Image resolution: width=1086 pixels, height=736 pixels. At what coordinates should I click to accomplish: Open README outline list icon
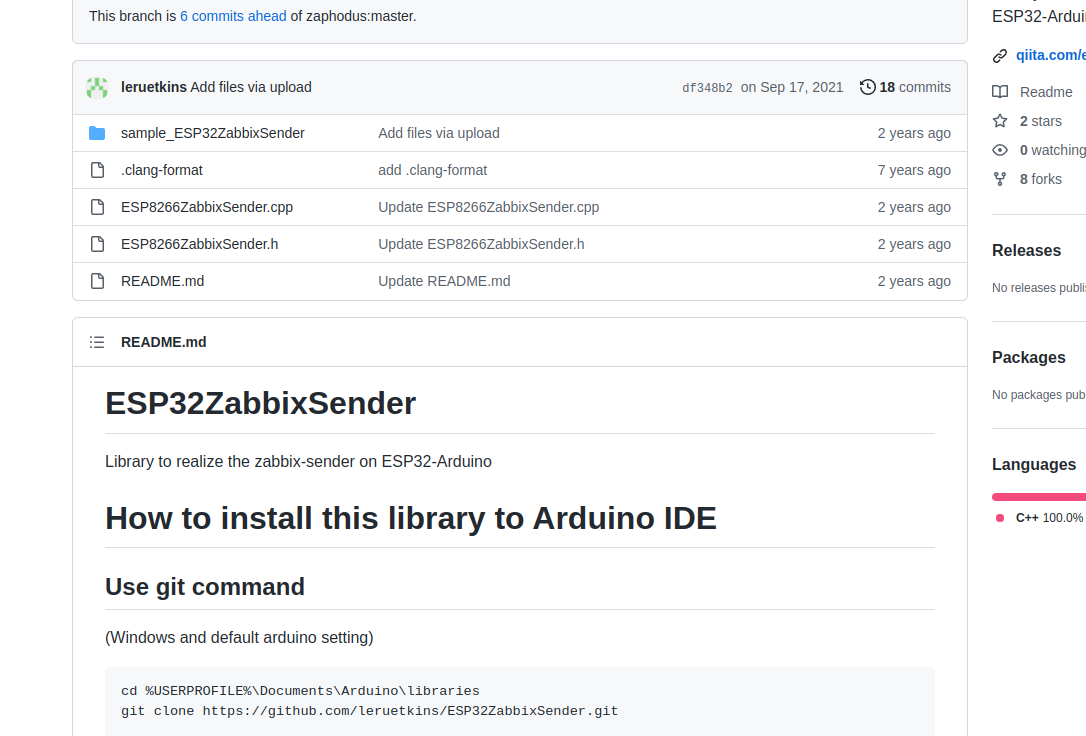coord(97,342)
